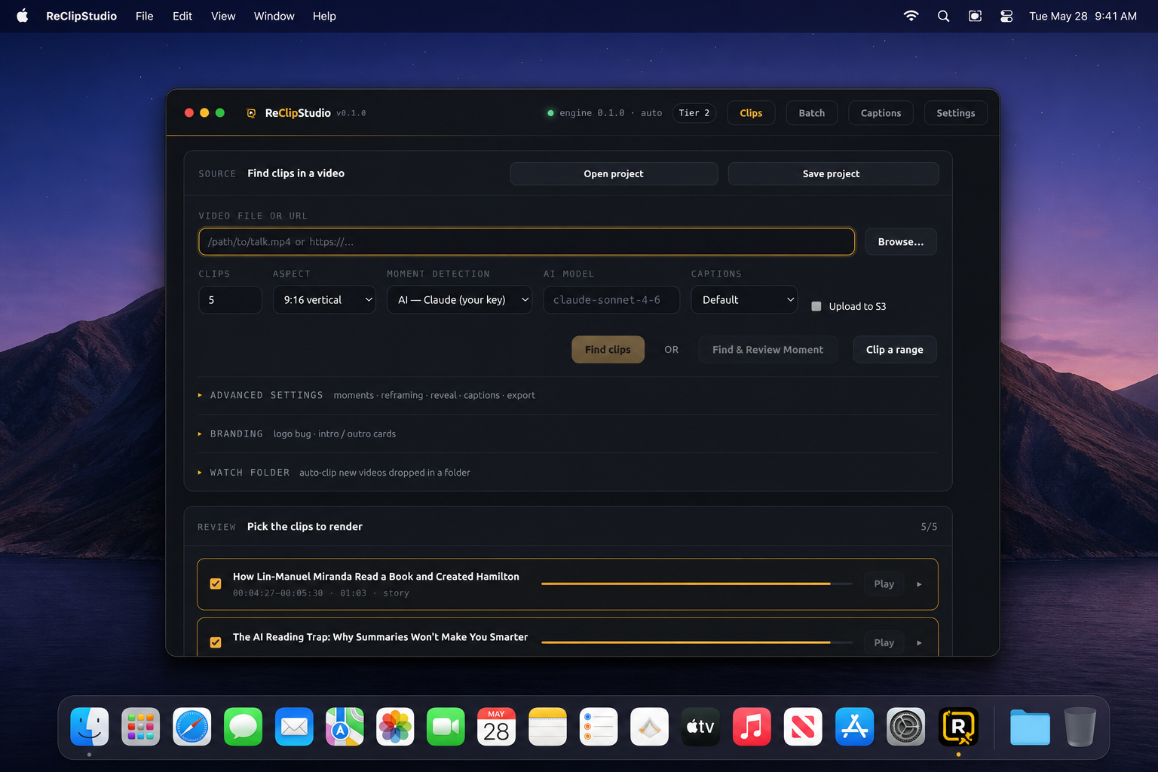Click the AI Reading Trap range slider
The image size is (1158, 772).
click(696, 643)
